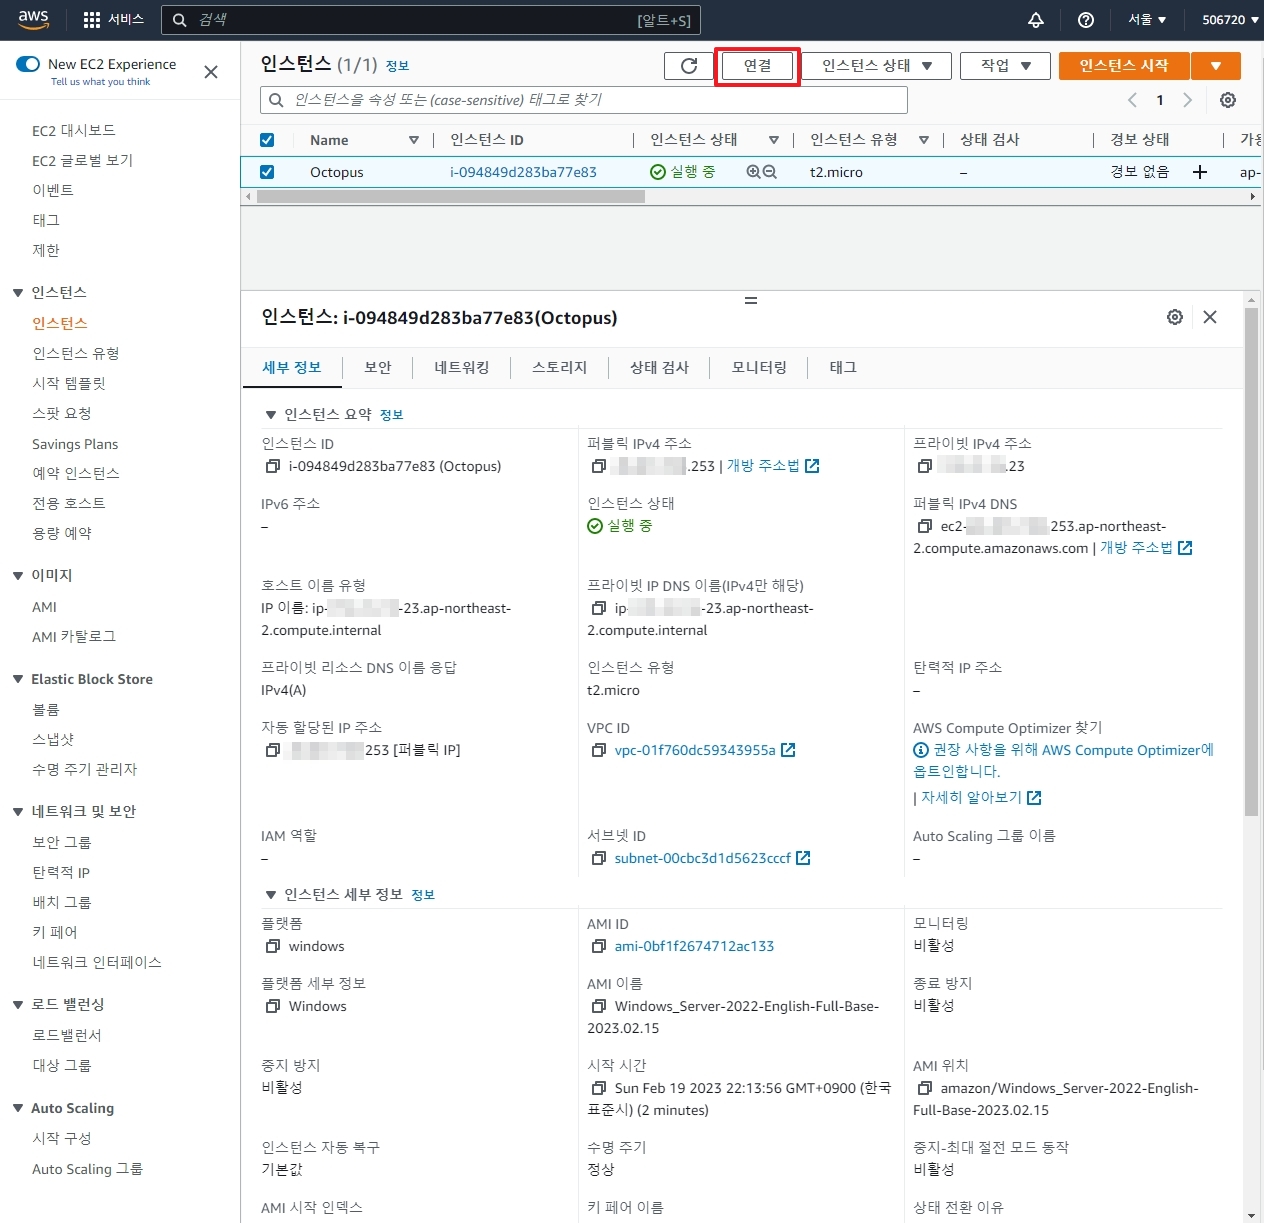This screenshot has width=1264, height=1223.
Task: Collapse the 인스턴스 sidebar section
Action: 17,293
